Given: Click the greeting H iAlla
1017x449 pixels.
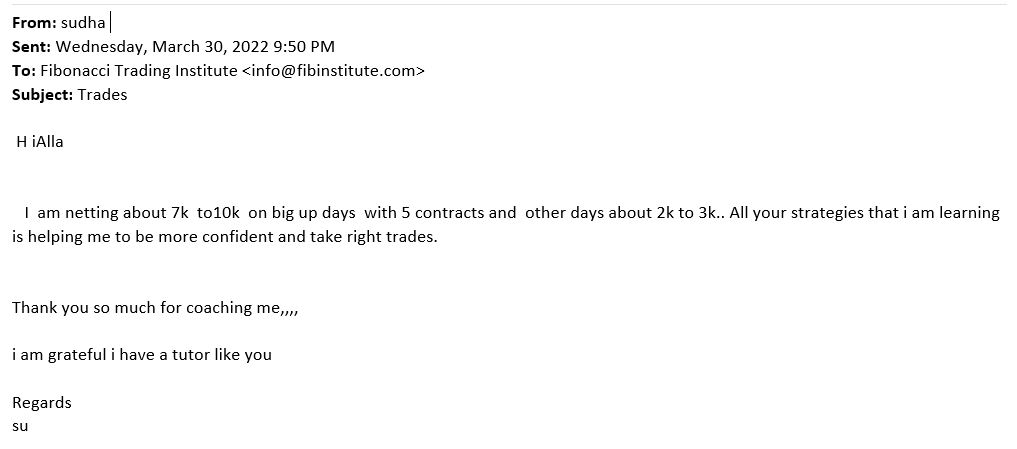Looking at the screenshot, I should 40,142.
